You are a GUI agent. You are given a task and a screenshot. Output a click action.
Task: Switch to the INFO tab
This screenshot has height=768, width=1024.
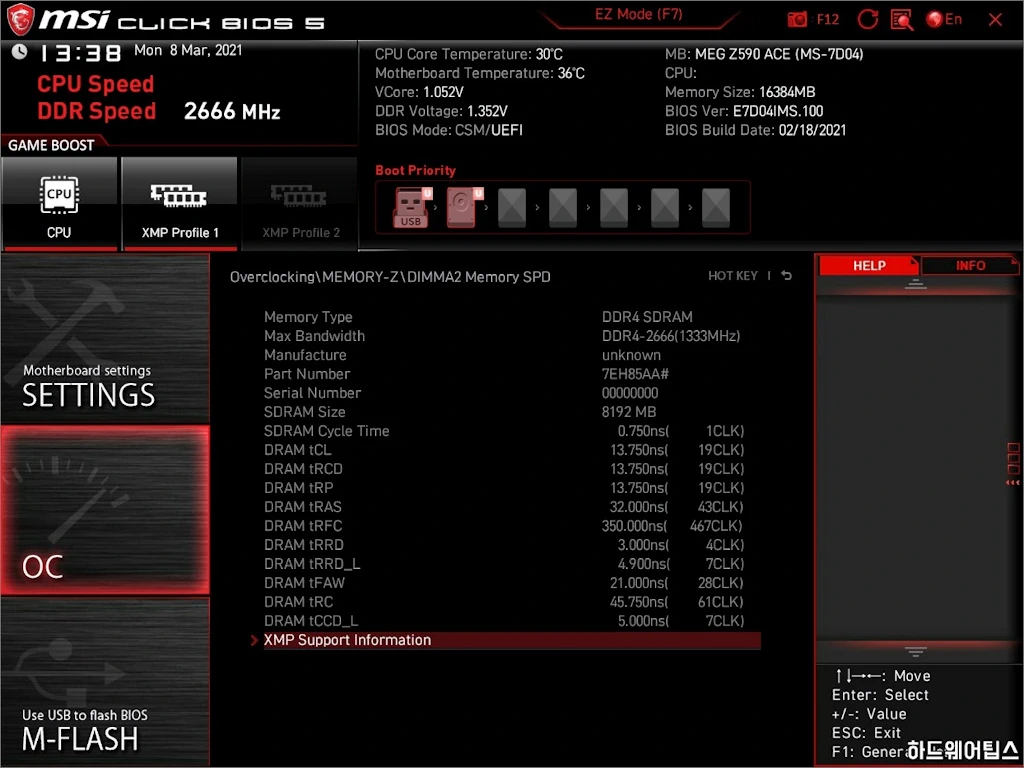pyautogui.click(x=969, y=265)
